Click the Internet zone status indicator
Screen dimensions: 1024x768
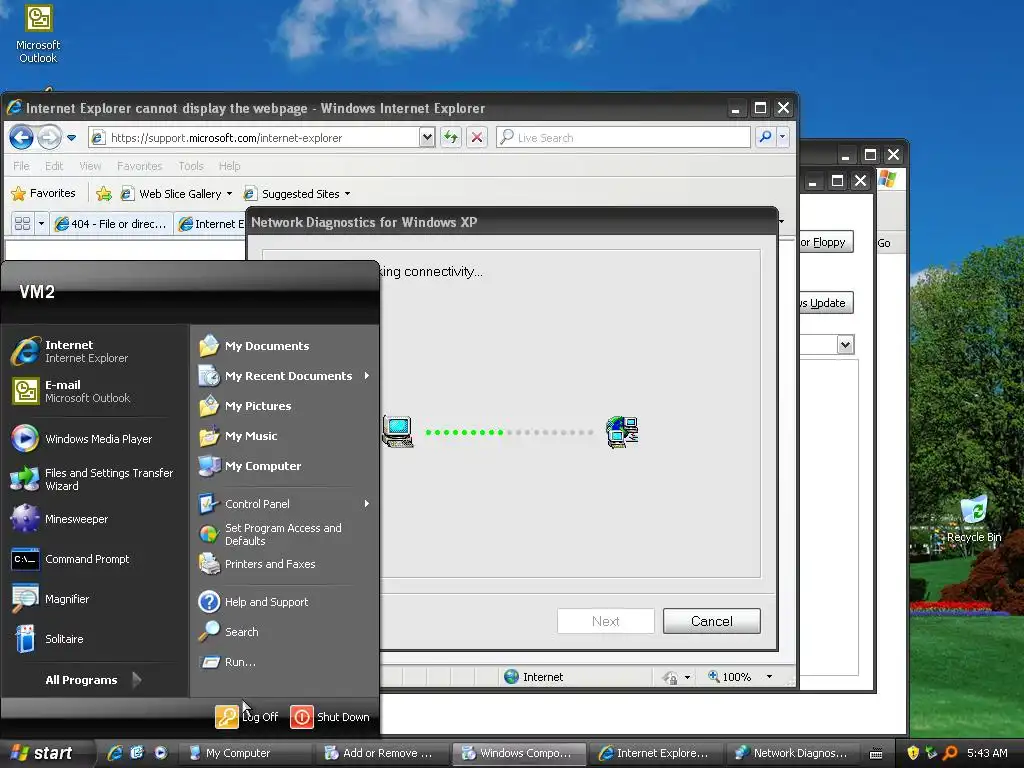pyautogui.click(x=534, y=677)
